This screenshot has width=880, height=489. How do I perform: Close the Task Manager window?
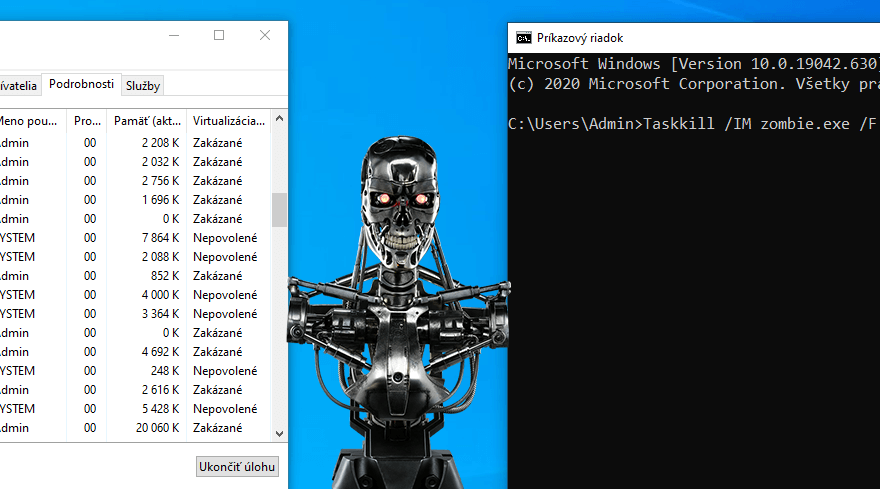pos(265,35)
